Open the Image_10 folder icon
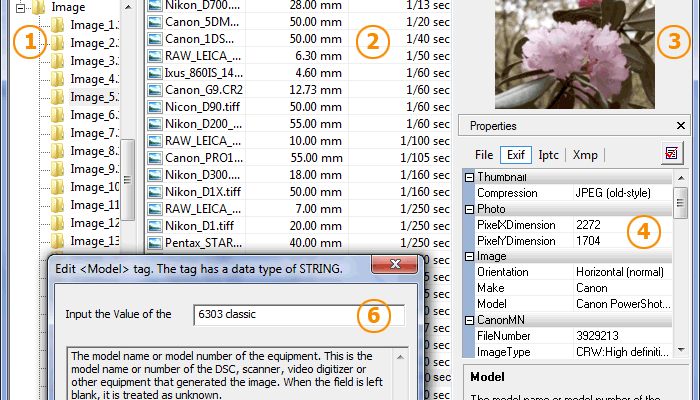 click(57, 187)
